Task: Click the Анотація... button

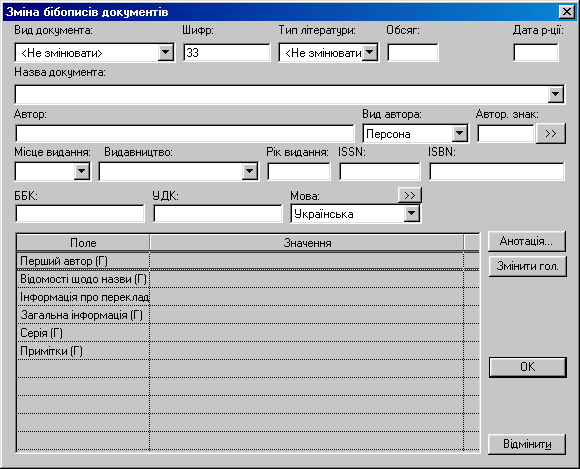Action: [526, 241]
